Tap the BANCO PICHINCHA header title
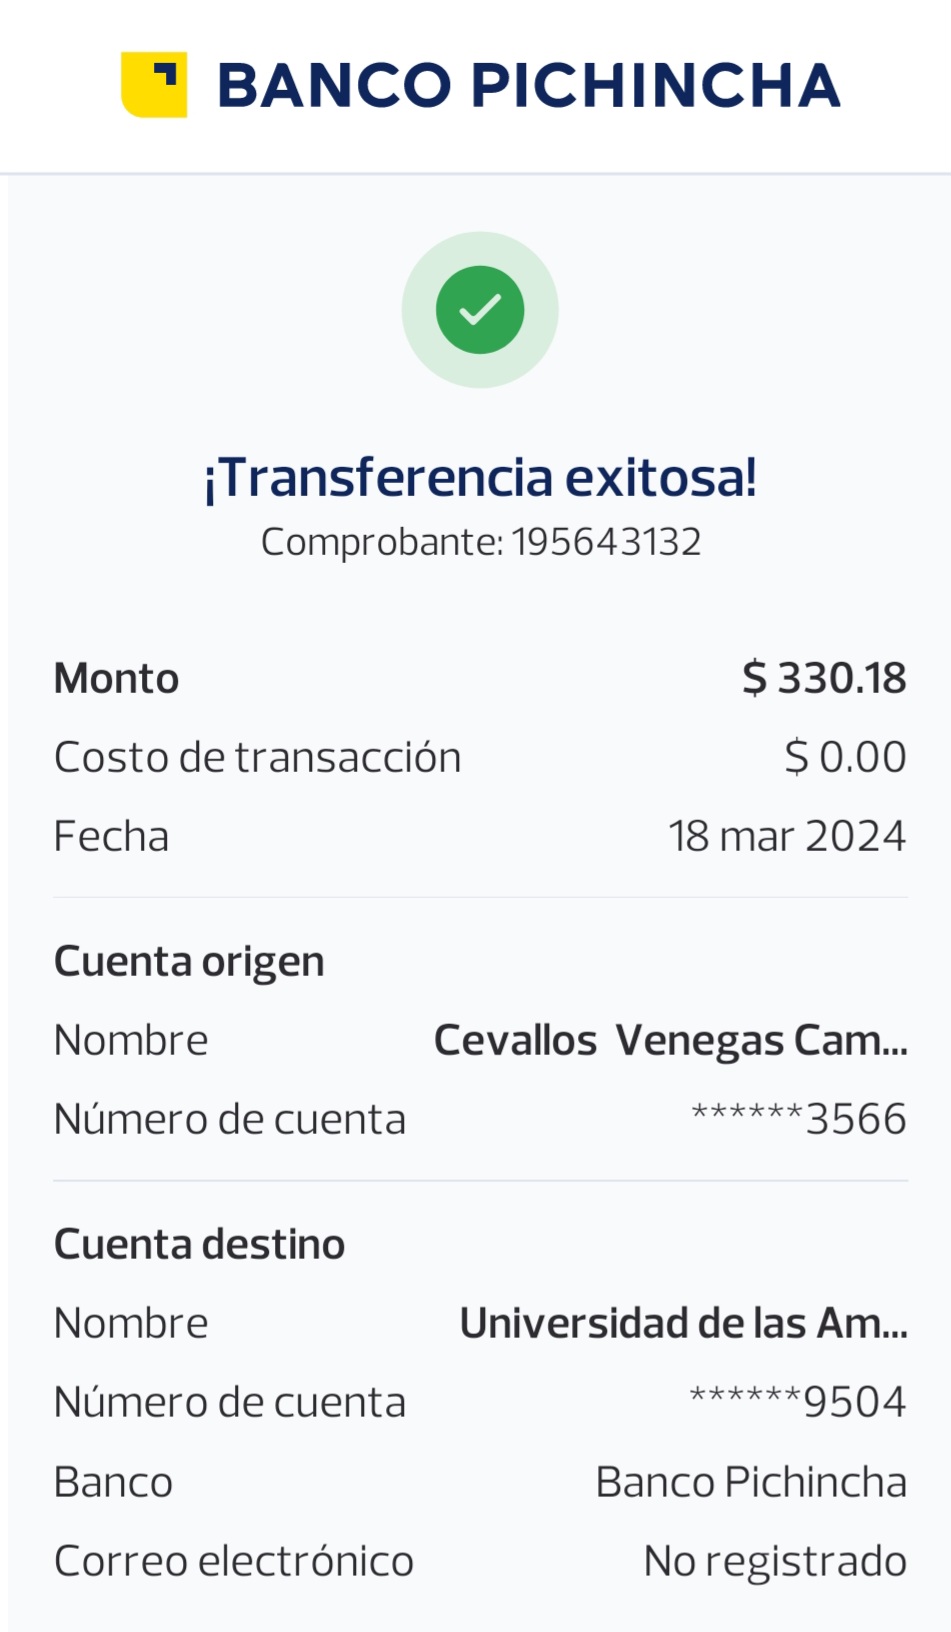The height and width of the screenshot is (1632, 951). tap(528, 85)
